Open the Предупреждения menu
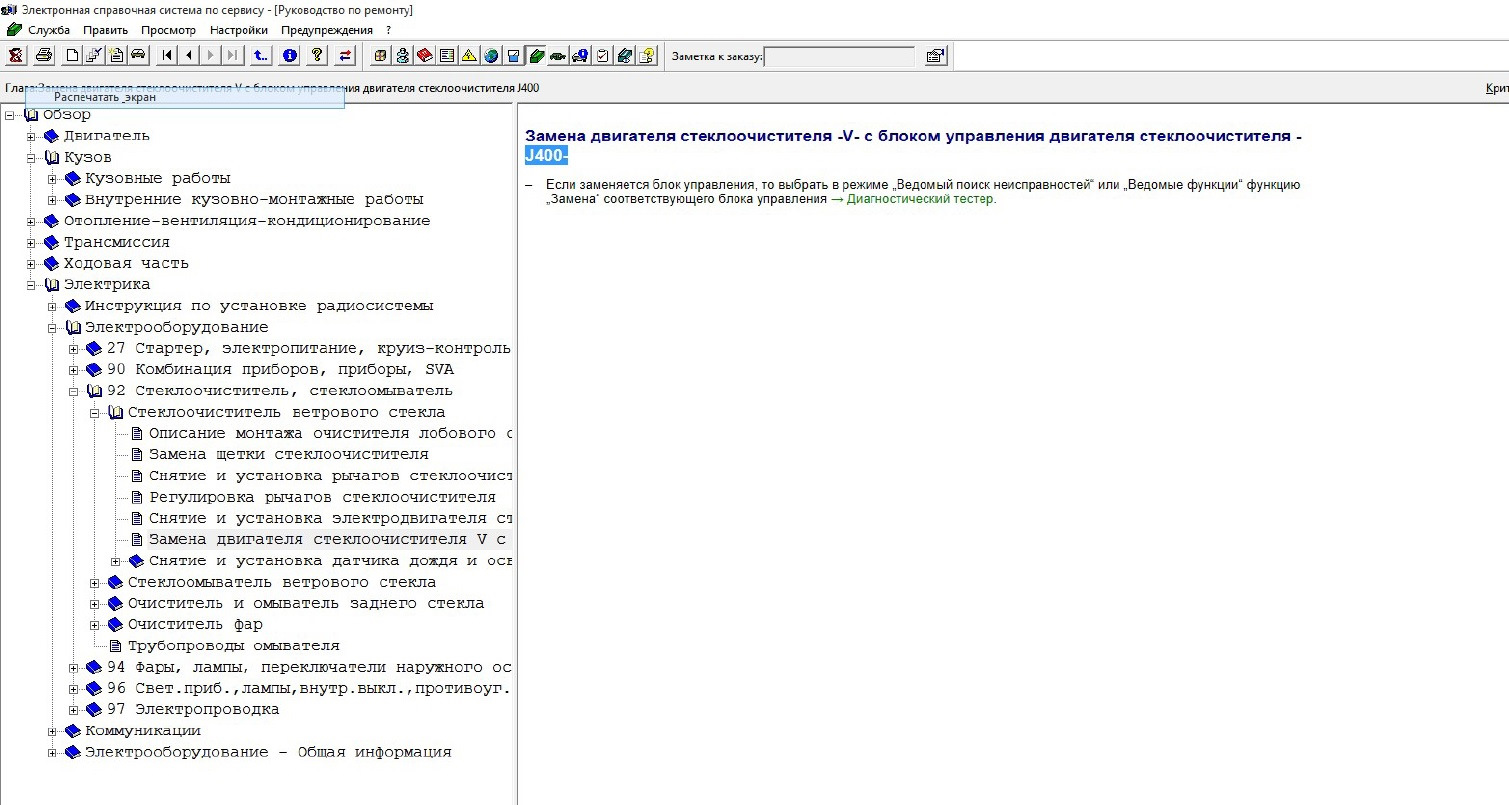This screenshot has height=805, width=1509. point(326,30)
